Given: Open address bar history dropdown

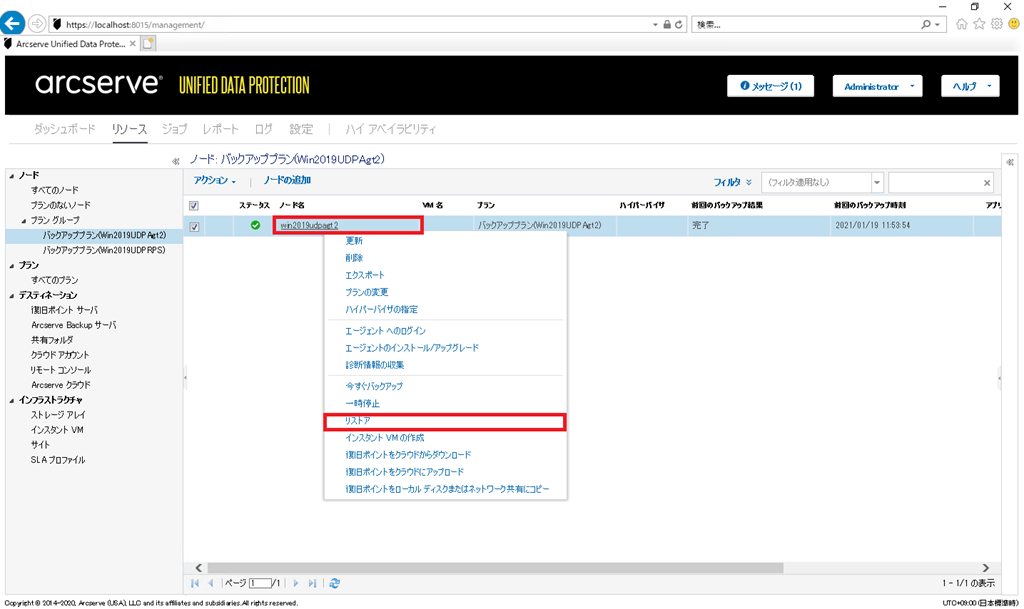Looking at the screenshot, I should tap(655, 25).
